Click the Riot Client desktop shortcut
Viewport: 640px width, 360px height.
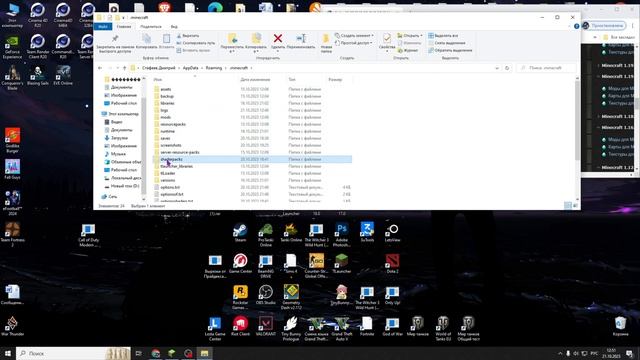(240, 327)
